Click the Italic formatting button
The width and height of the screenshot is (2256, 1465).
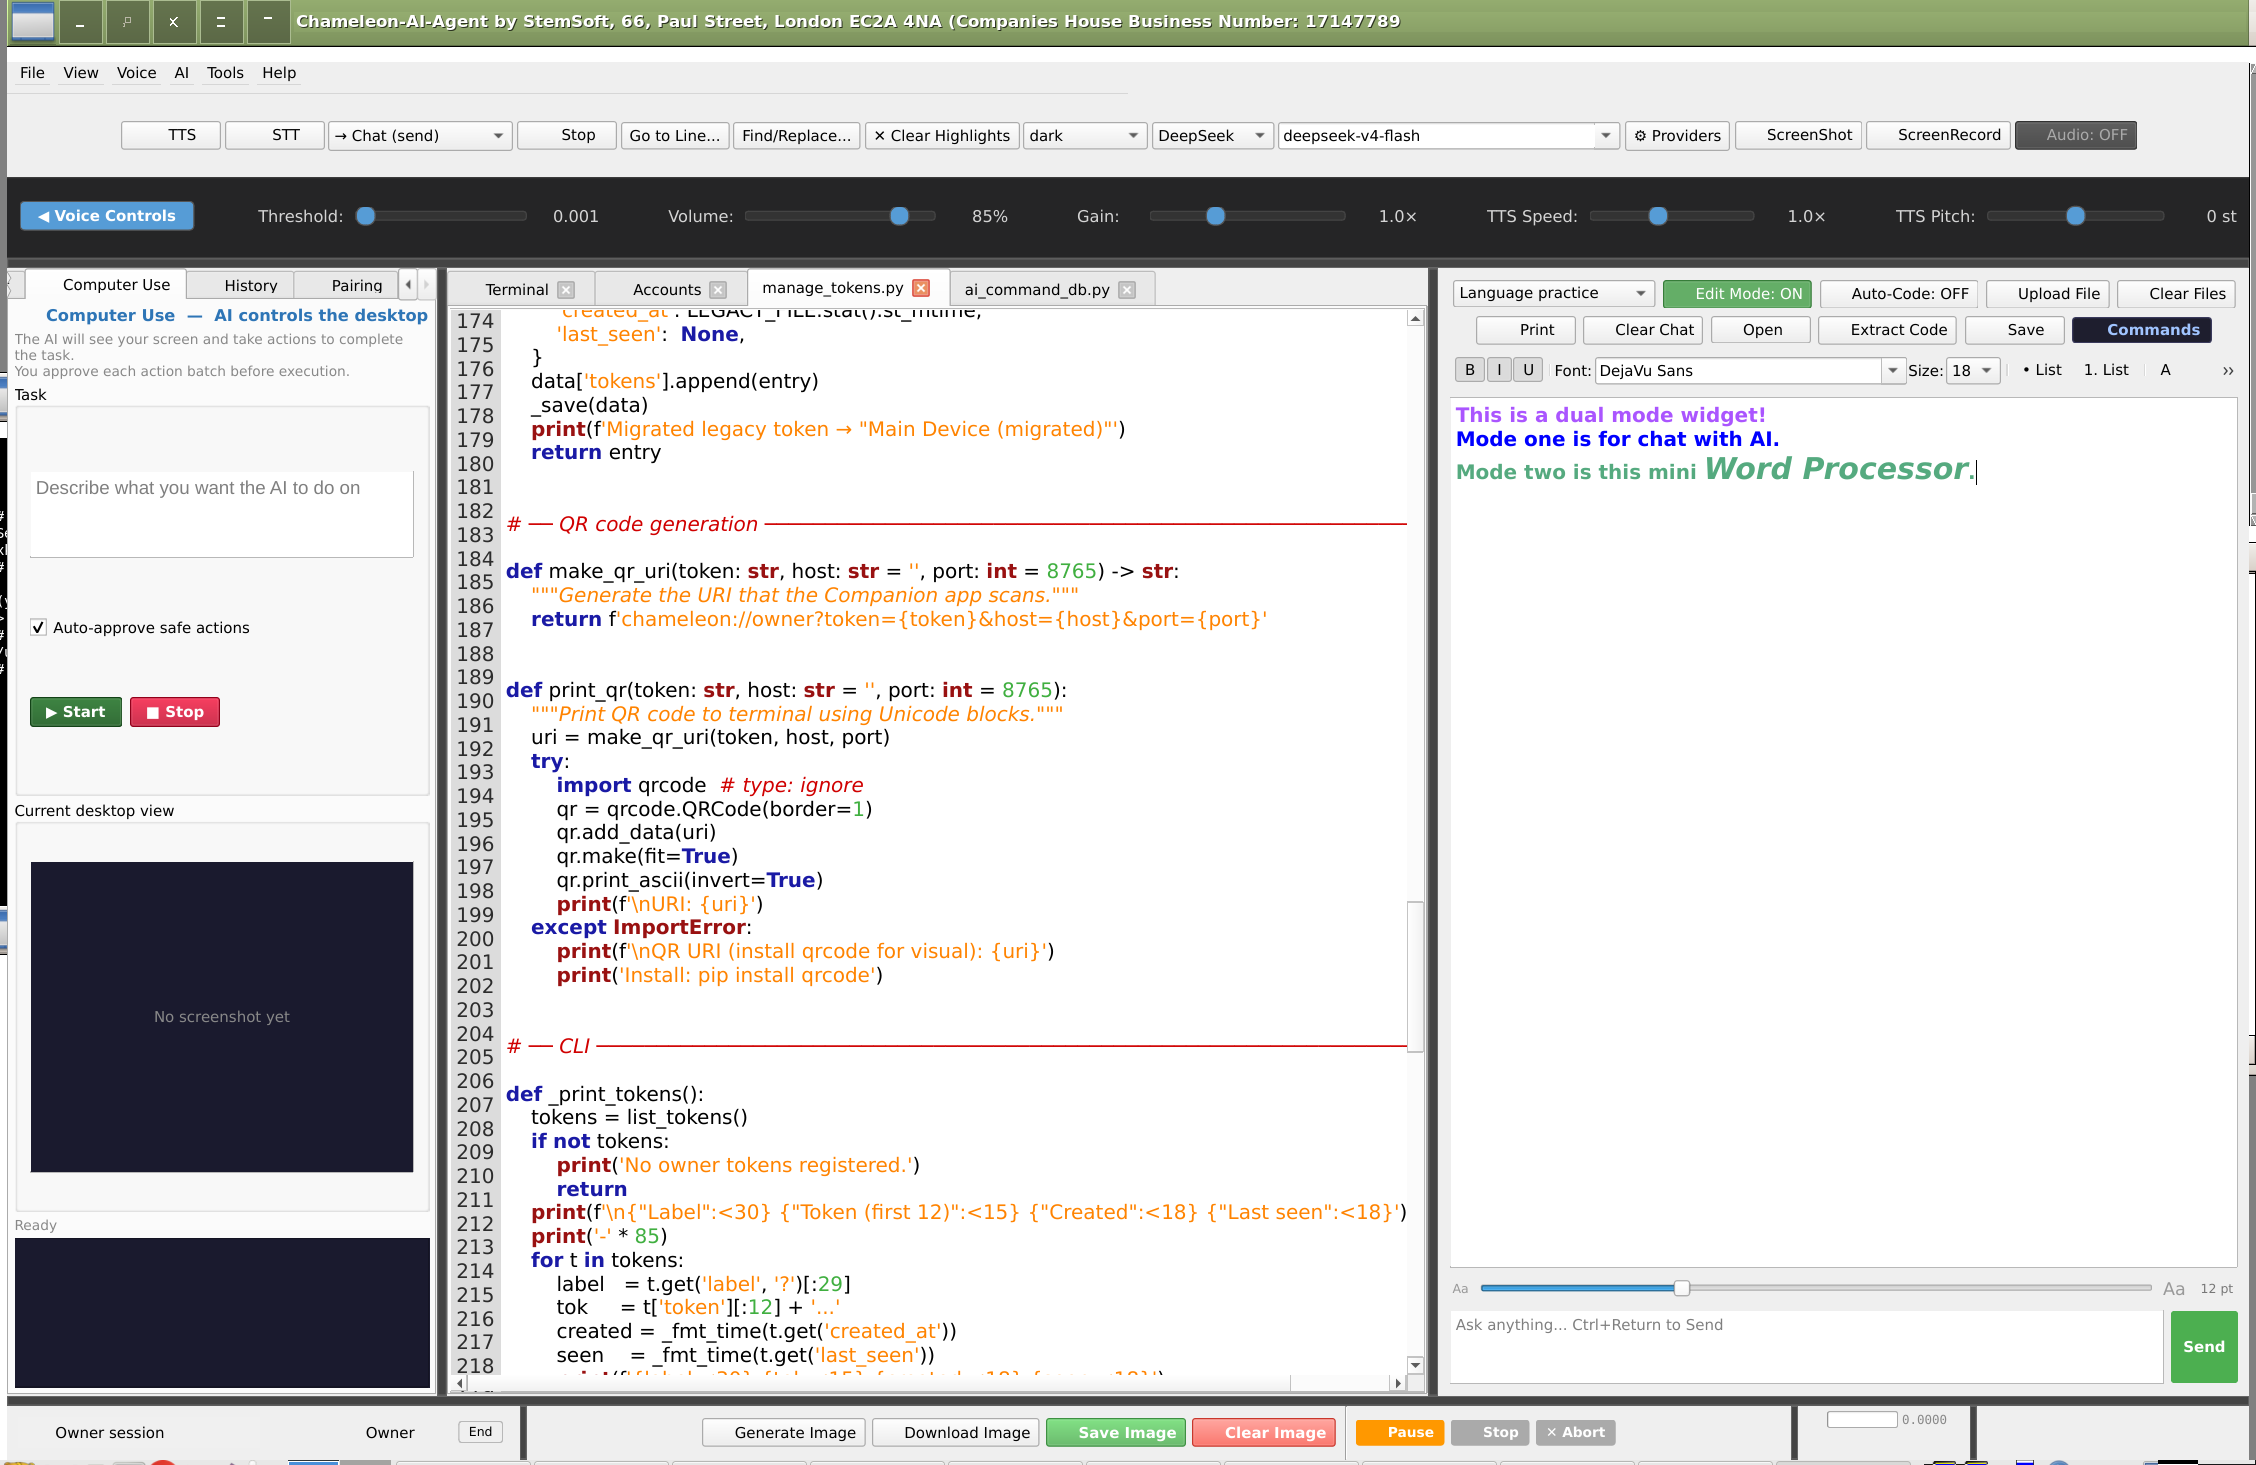1499,370
